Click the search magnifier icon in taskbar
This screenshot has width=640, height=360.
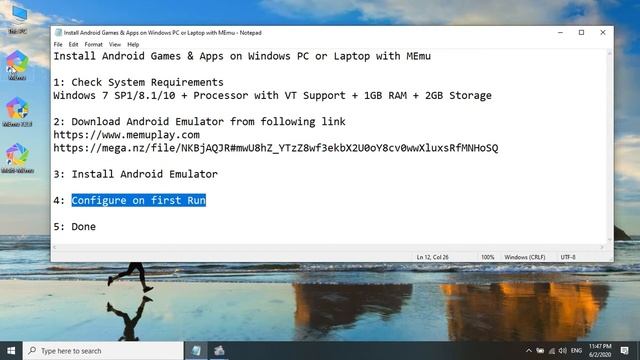click(32, 351)
